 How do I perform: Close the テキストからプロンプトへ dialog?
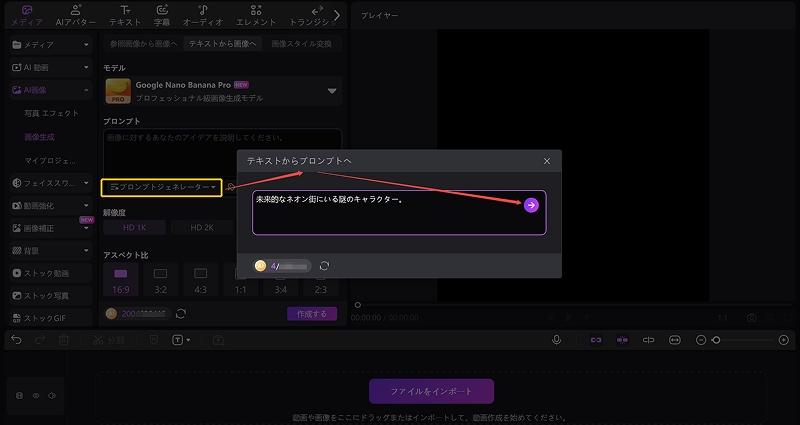click(547, 161)
